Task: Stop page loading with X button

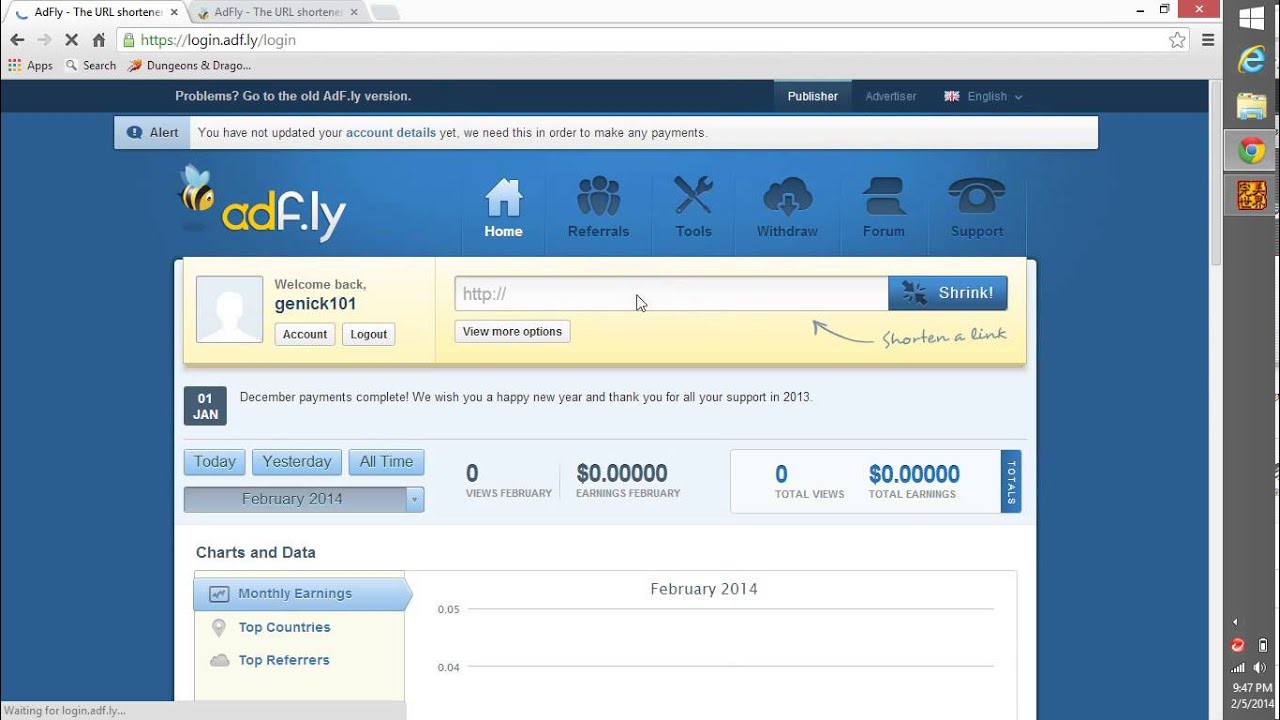Action: [x=71, y=40]
